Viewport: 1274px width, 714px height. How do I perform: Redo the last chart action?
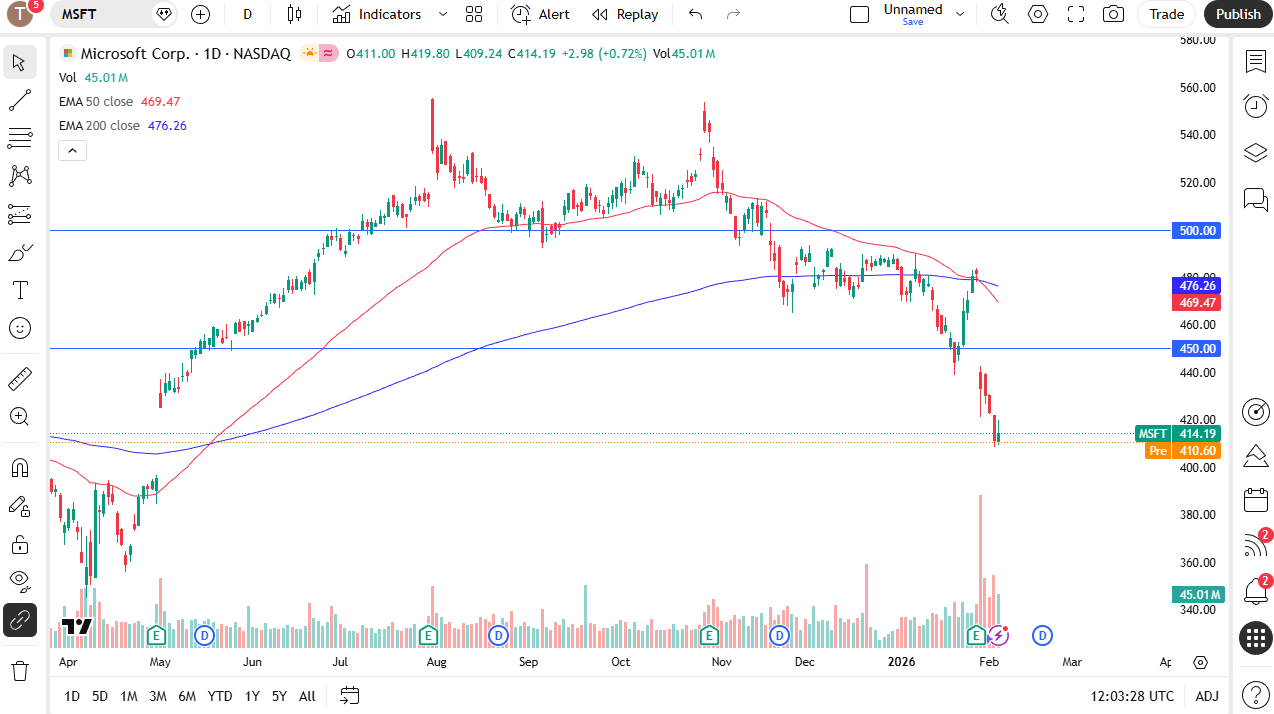tap(733, 14)
